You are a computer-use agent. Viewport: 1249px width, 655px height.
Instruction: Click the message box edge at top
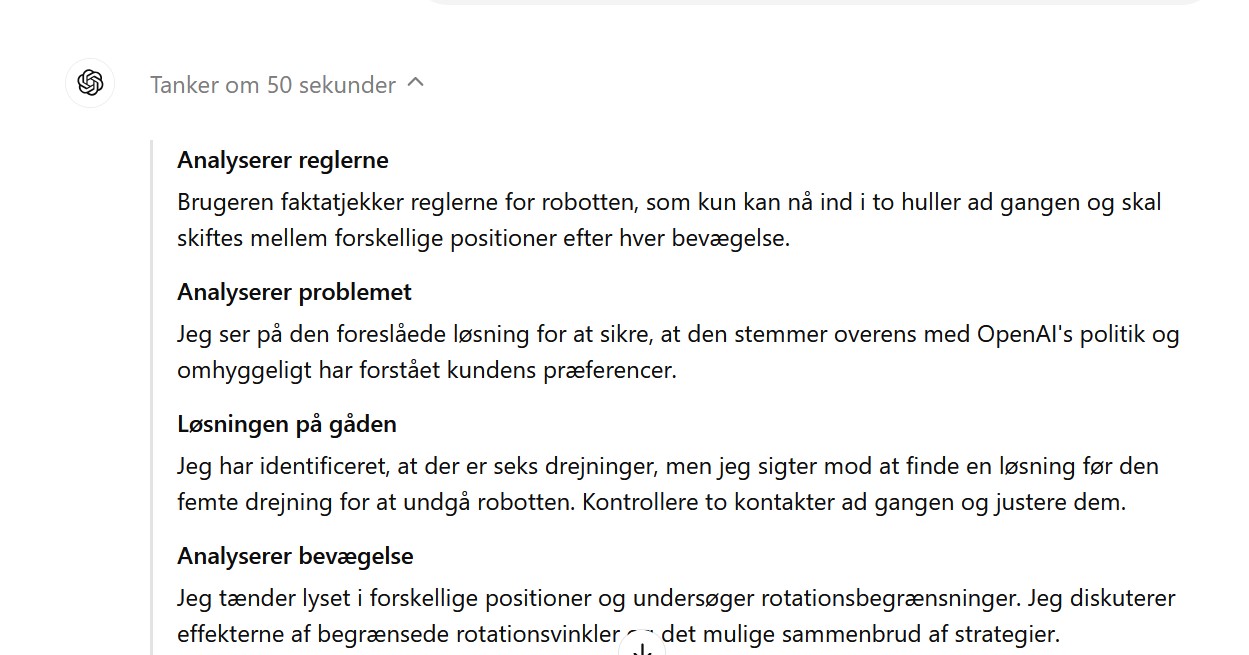[815, 3]
